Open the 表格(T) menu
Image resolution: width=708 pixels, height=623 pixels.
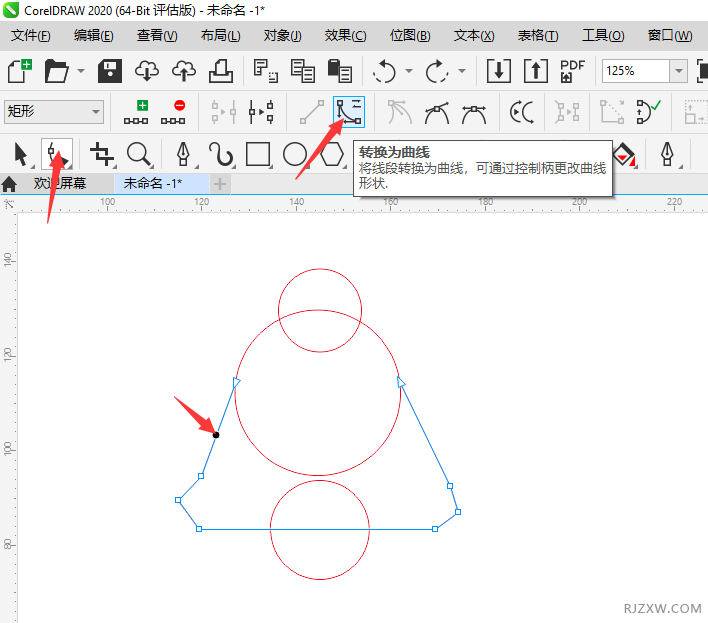537,35
